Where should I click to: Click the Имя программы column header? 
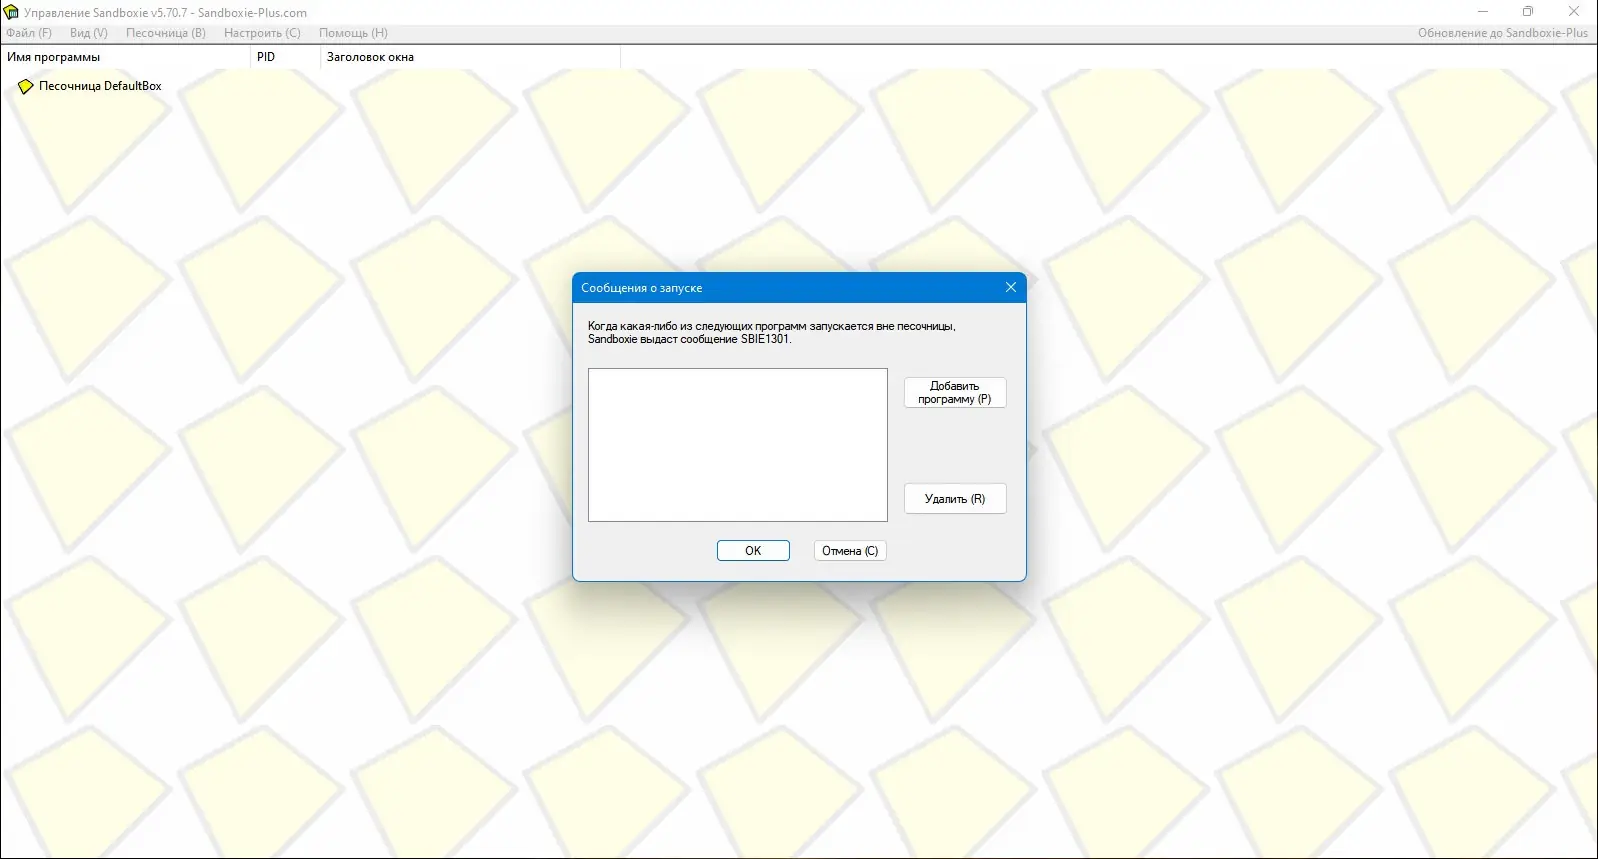tap(125, 57)
